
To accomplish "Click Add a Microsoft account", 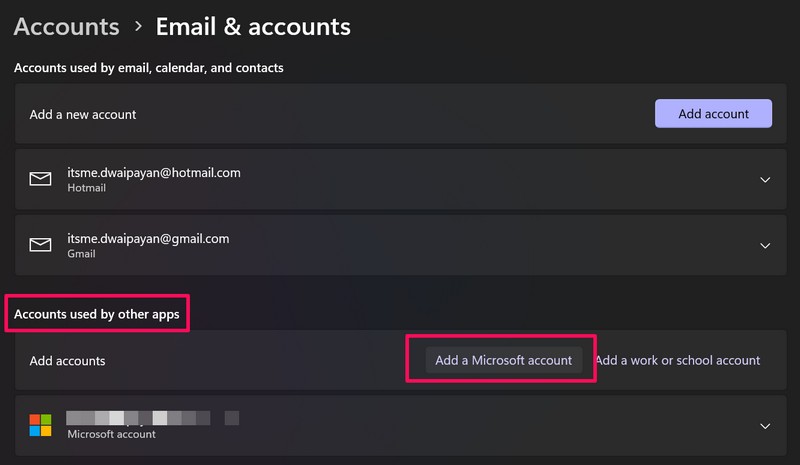I will point(503,360).
